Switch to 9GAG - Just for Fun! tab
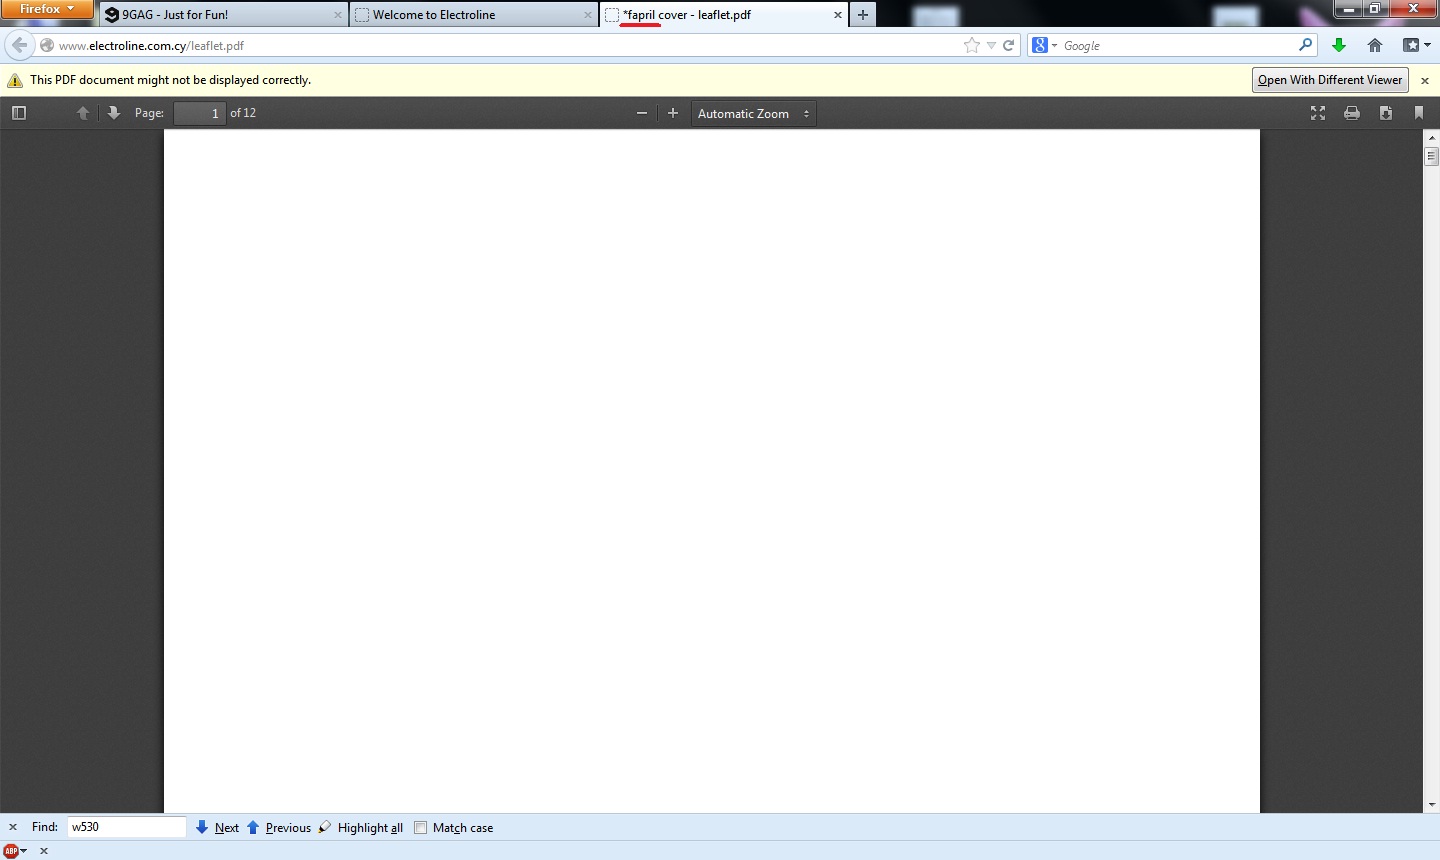 [x=222, y=15]
